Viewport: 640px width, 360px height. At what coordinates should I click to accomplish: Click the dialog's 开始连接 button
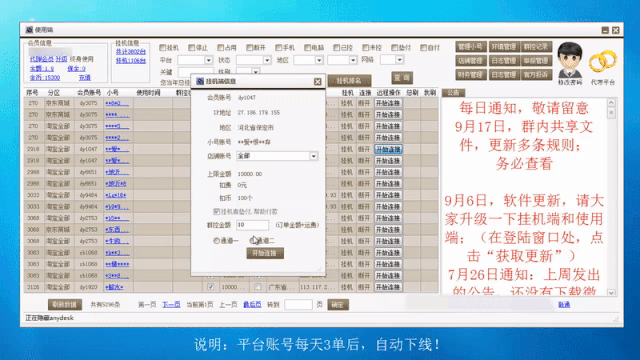click(x=265, y=253)
